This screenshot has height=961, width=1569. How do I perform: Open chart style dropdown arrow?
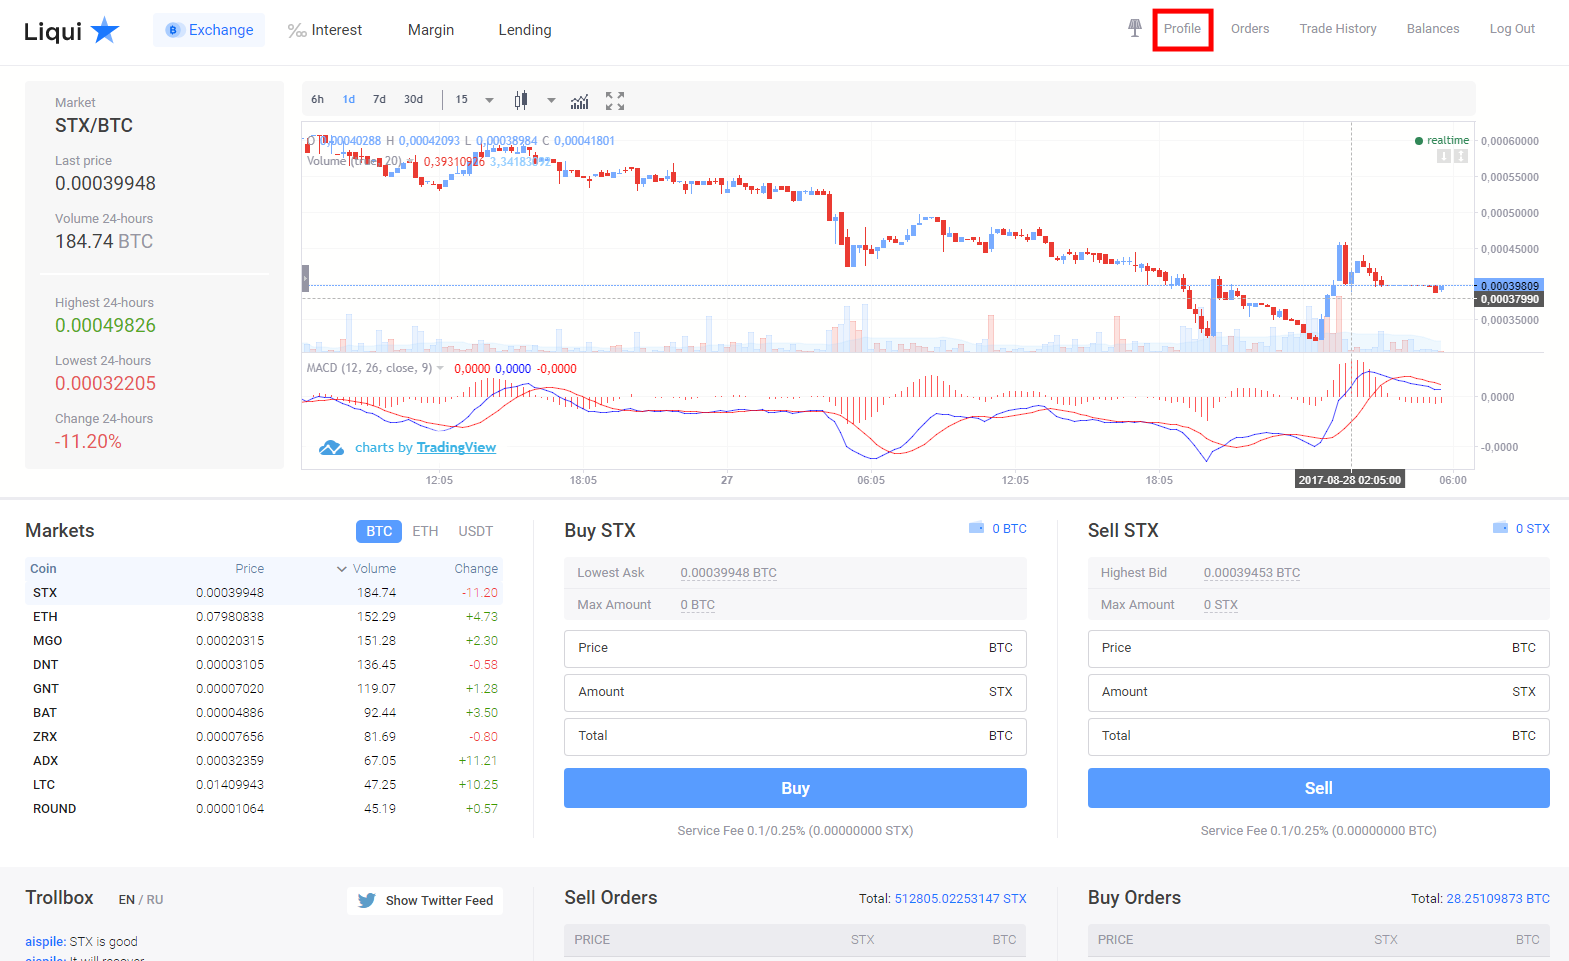point(551,100)
